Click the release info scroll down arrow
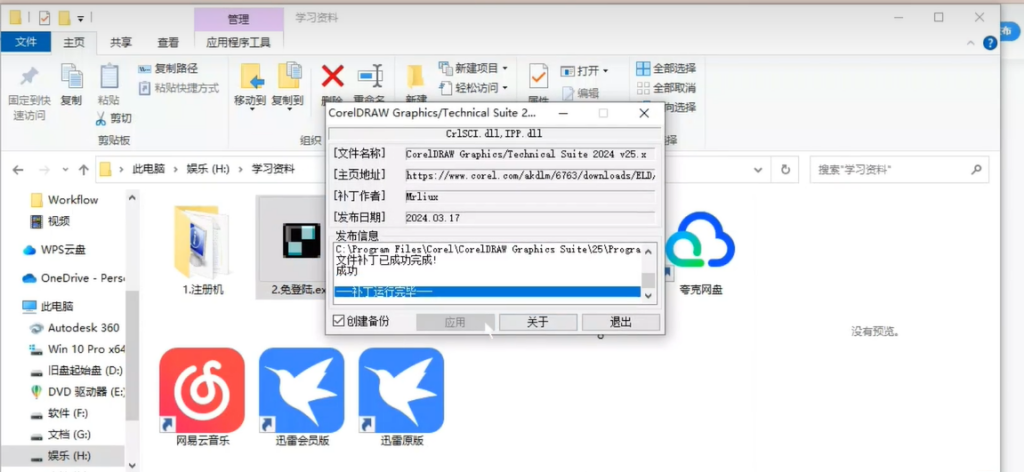The image size is (1024, 472). [x=648, y=295]
